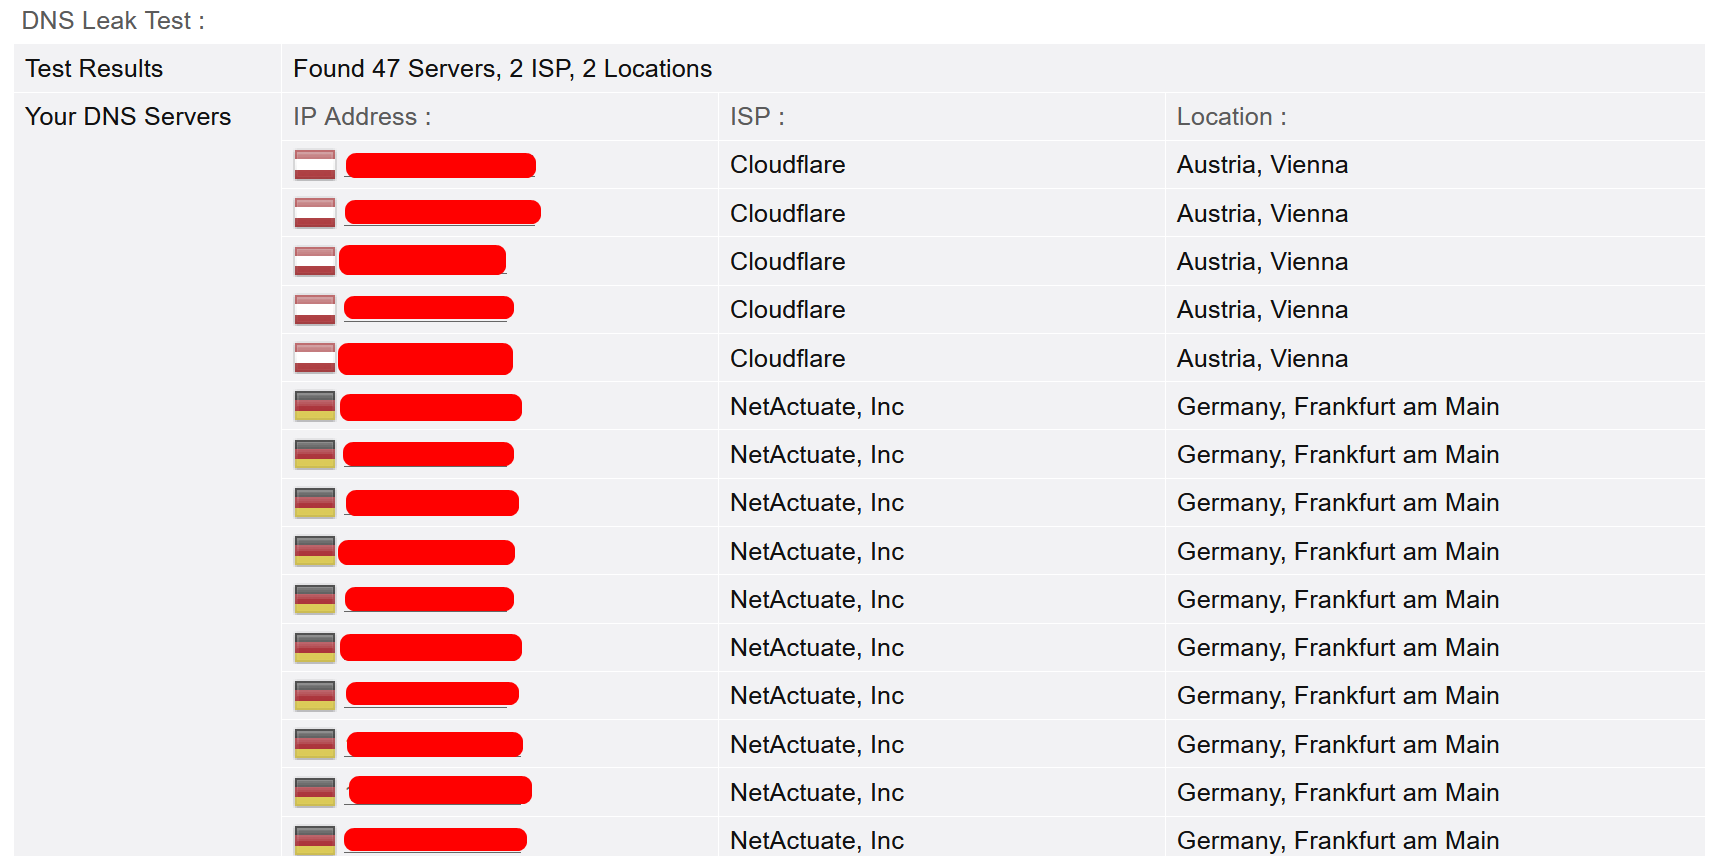The image size is (1722, 856).
Task: Click the 'Location :' column header
Action: (x=1231, y=117)
